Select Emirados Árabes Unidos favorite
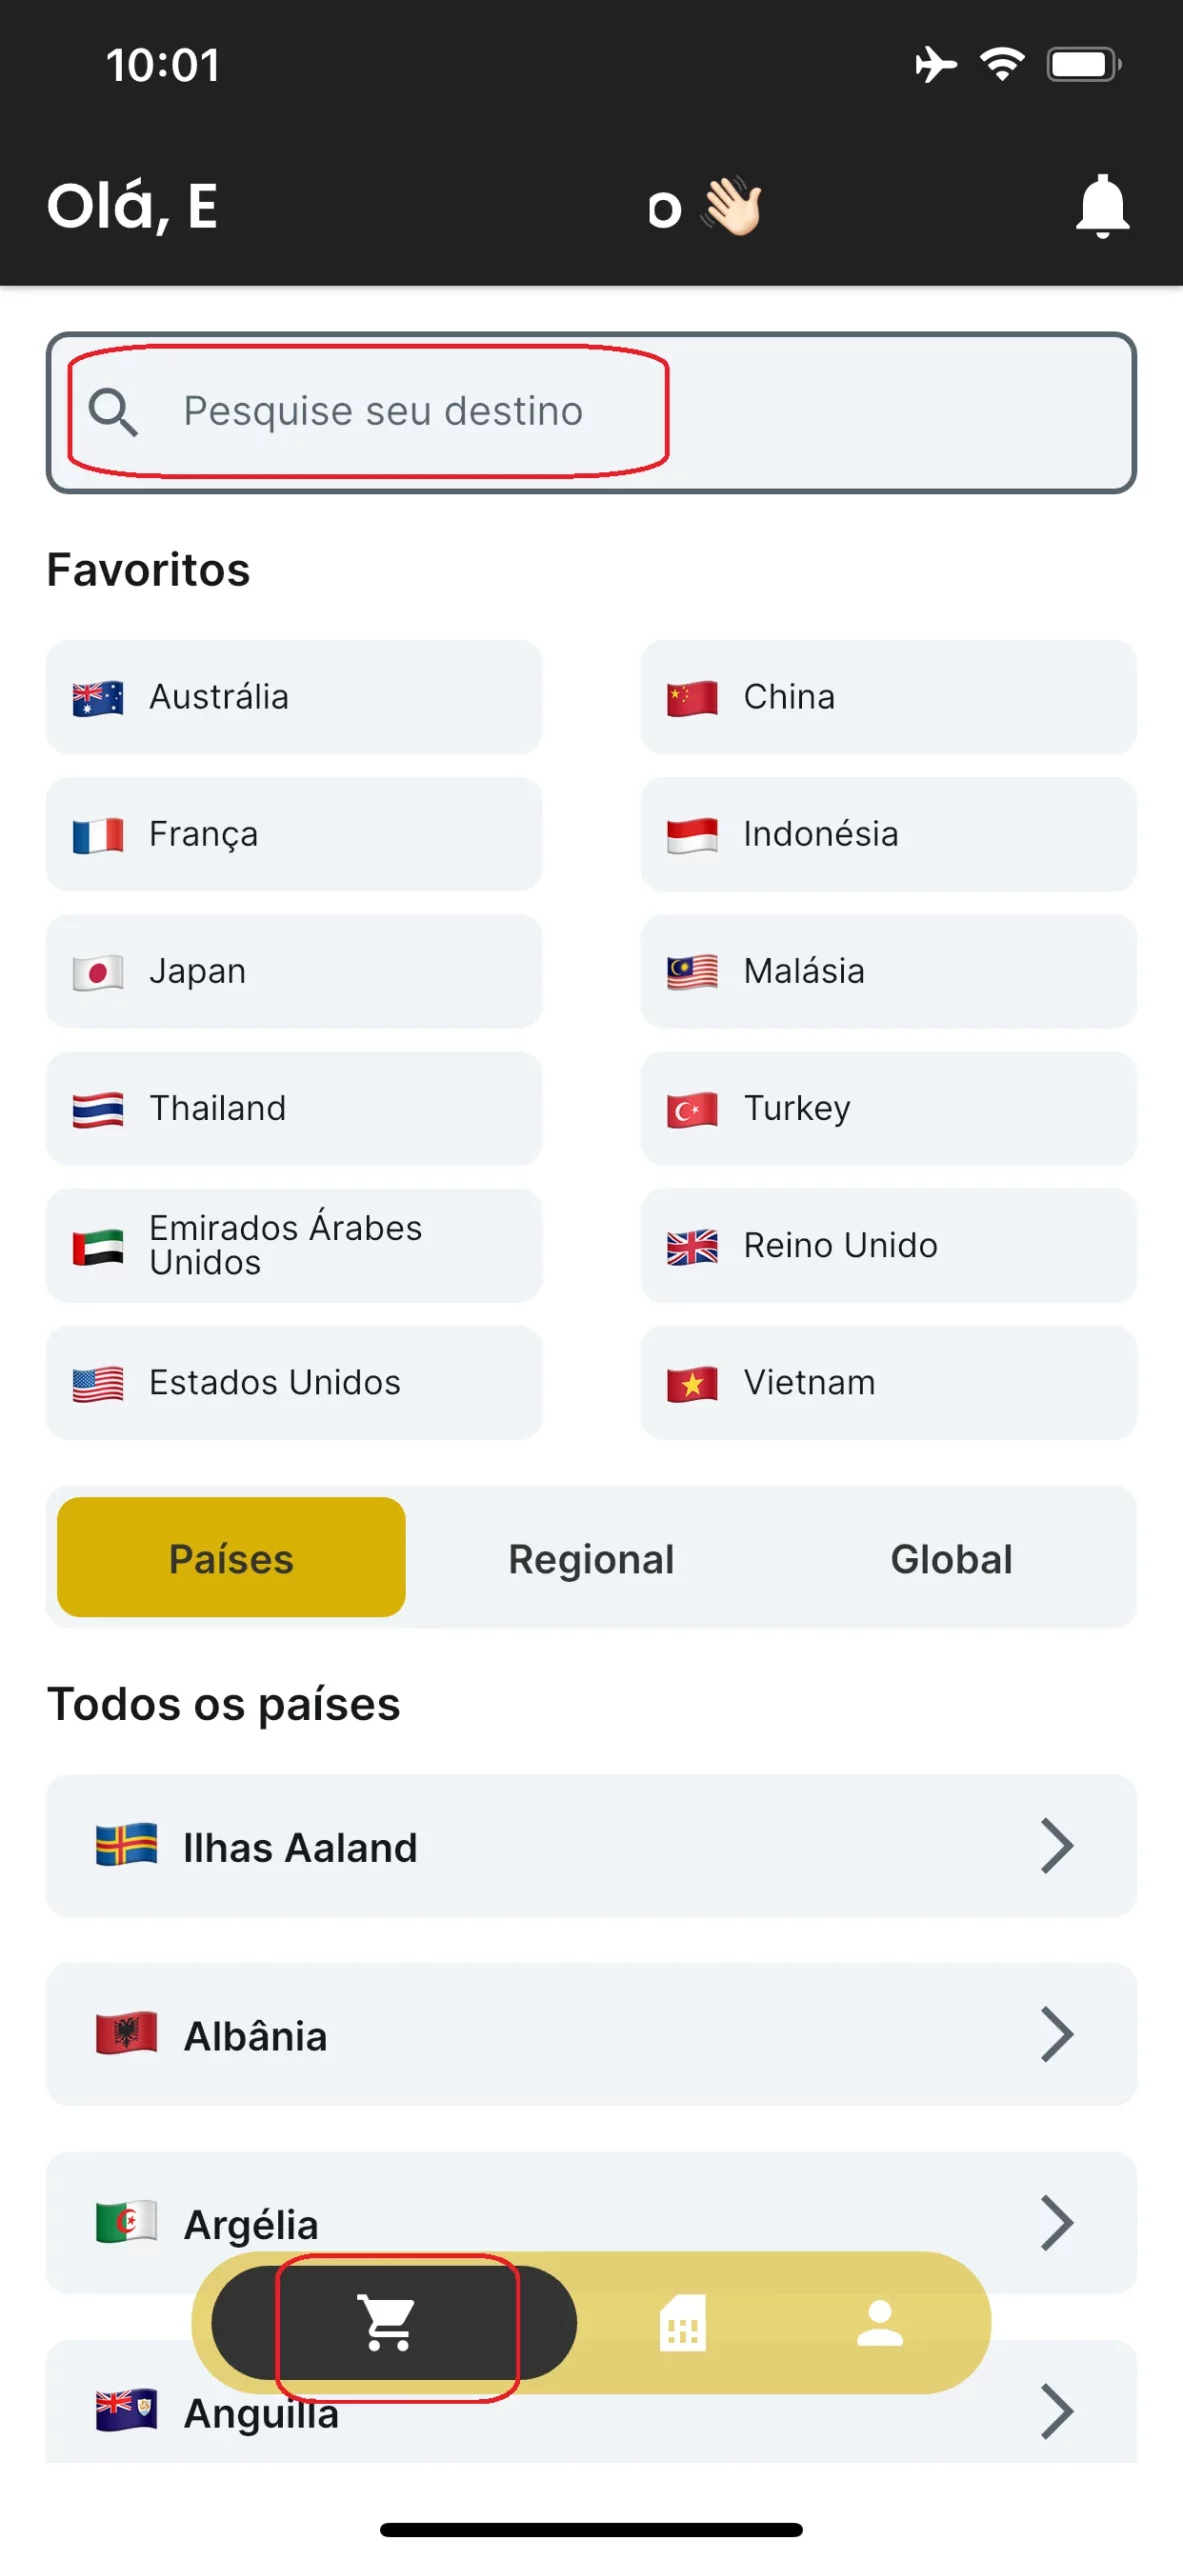 tap(293, 1245)
